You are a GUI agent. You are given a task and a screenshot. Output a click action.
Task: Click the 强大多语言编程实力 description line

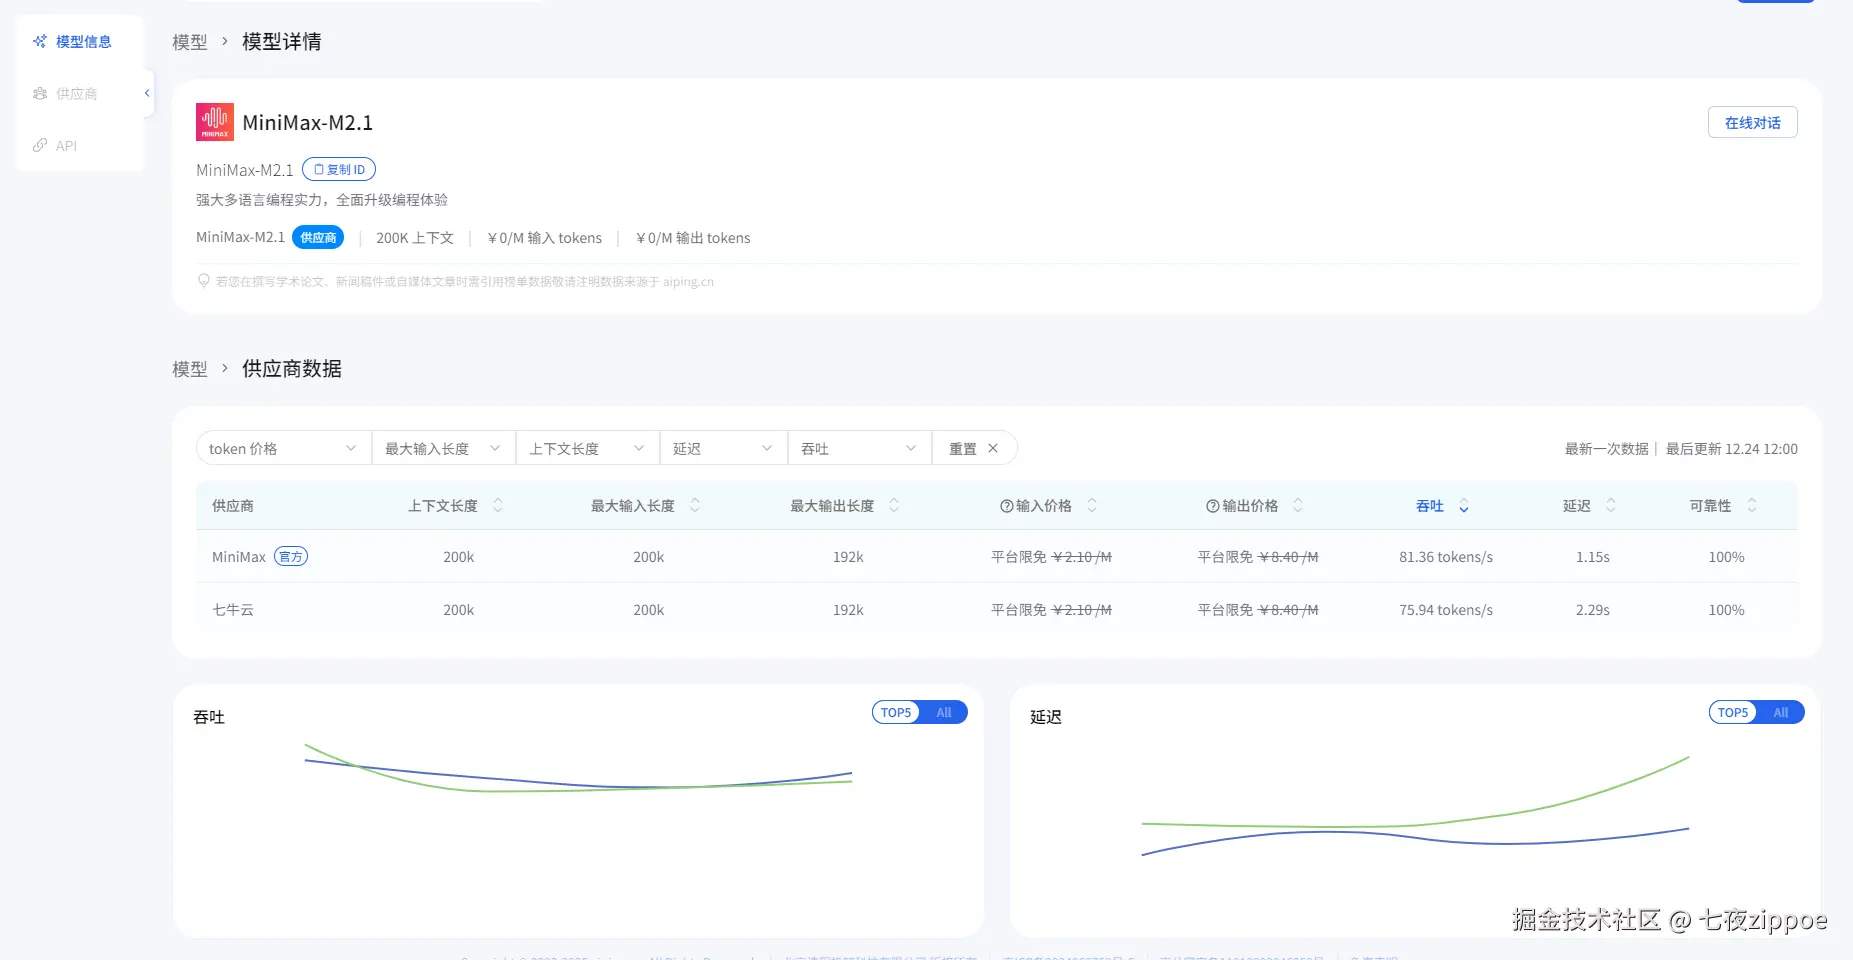pos(322,200)
